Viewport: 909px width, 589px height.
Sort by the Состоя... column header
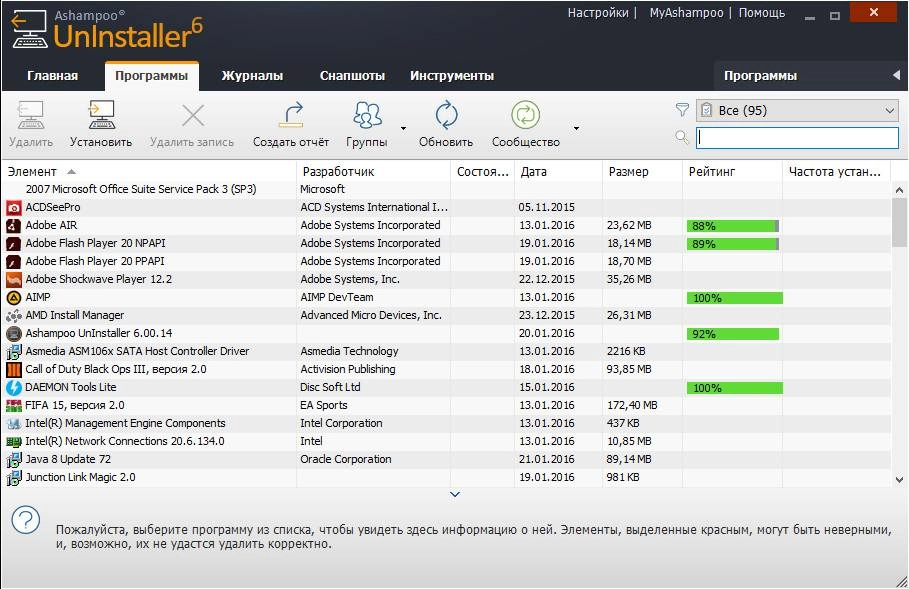pyautogui.click(x=482, y=172)
